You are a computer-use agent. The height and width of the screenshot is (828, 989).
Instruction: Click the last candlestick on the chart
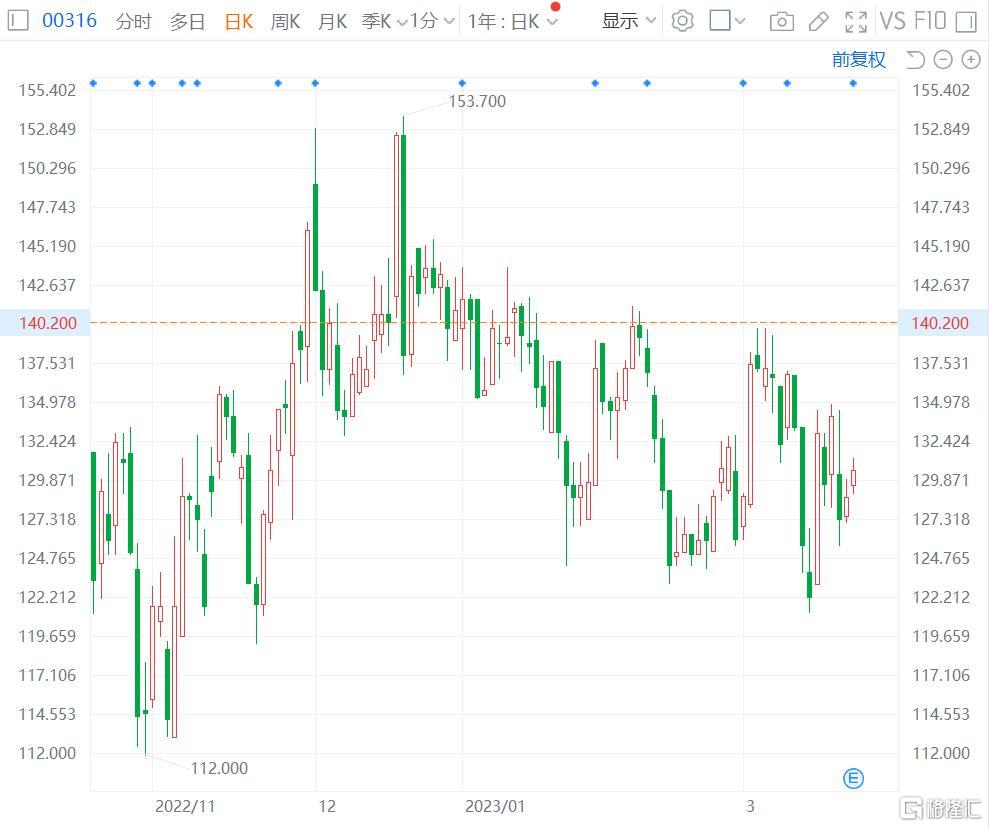pyautogui.click(x=853, y=477)
